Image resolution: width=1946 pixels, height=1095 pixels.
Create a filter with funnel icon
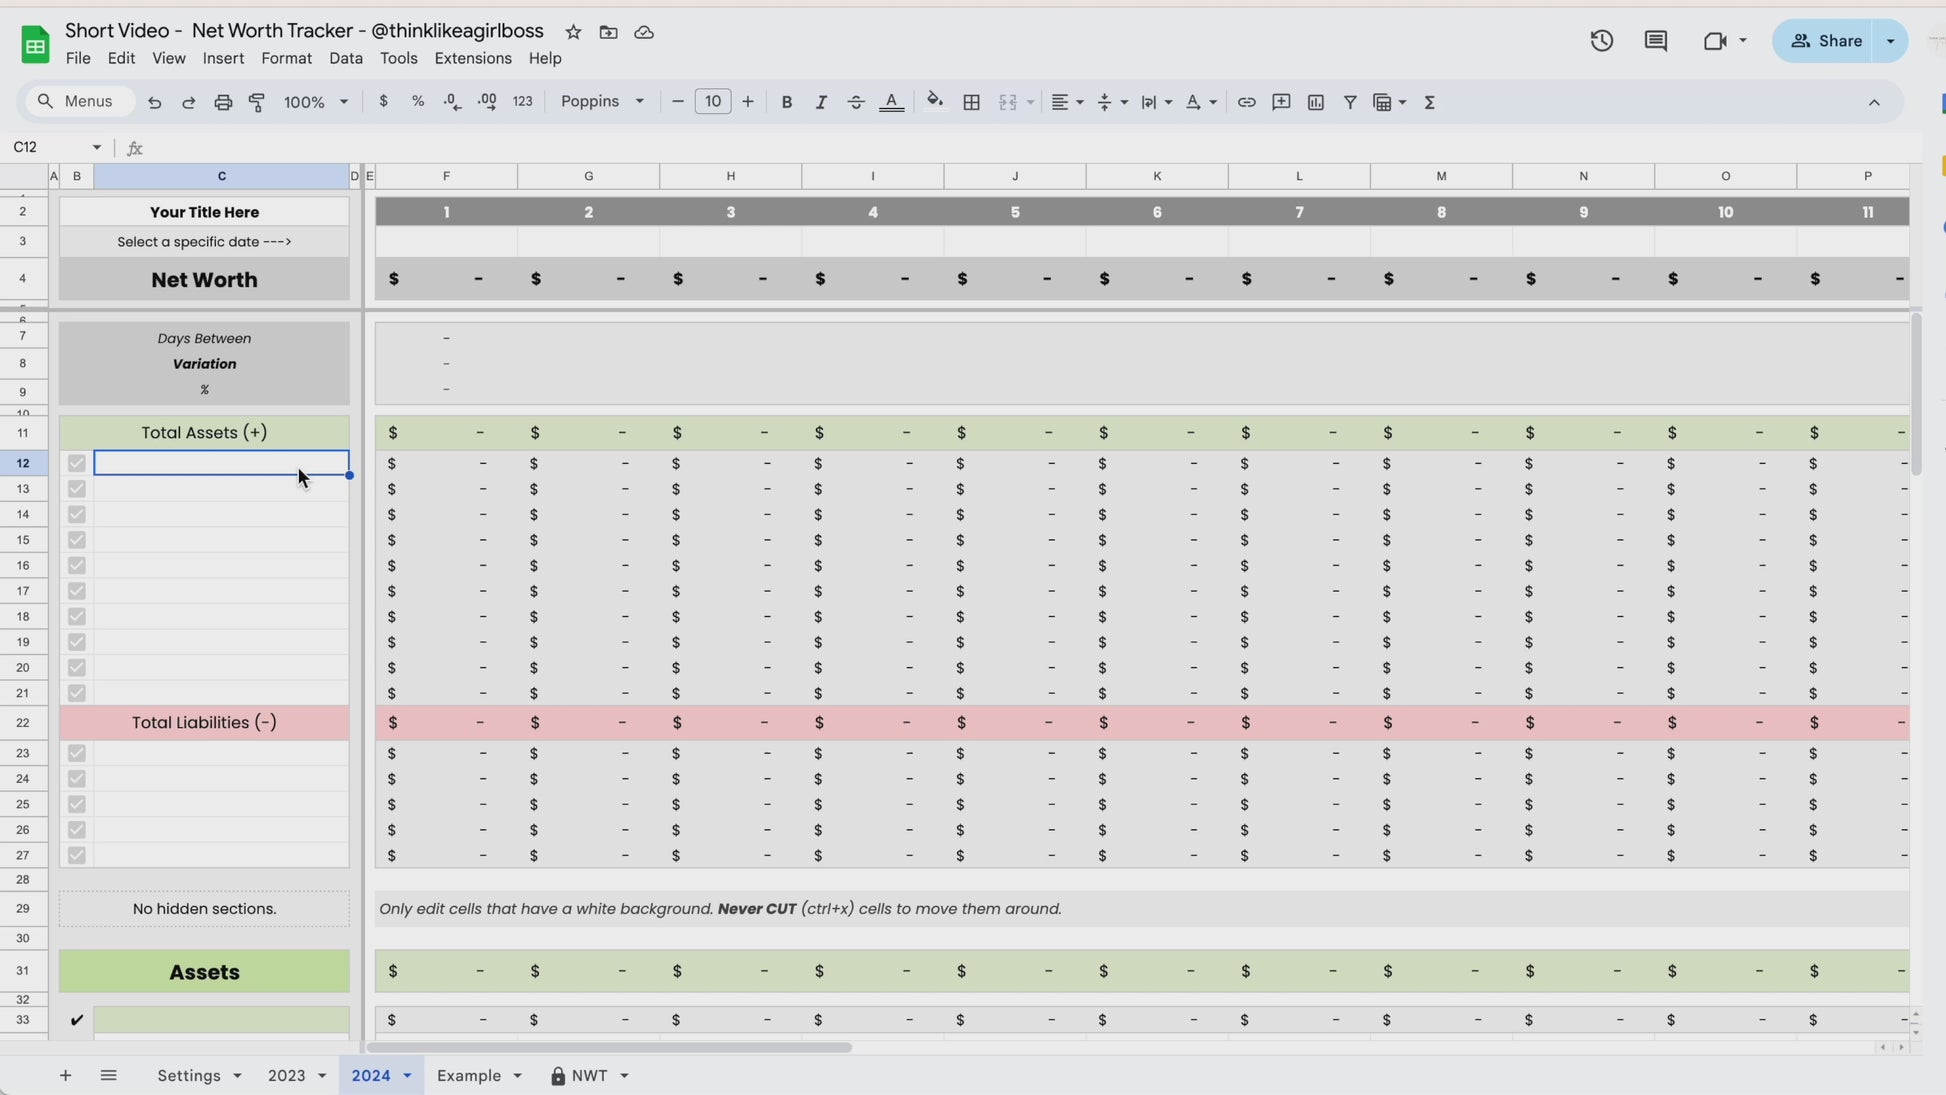1350,102
